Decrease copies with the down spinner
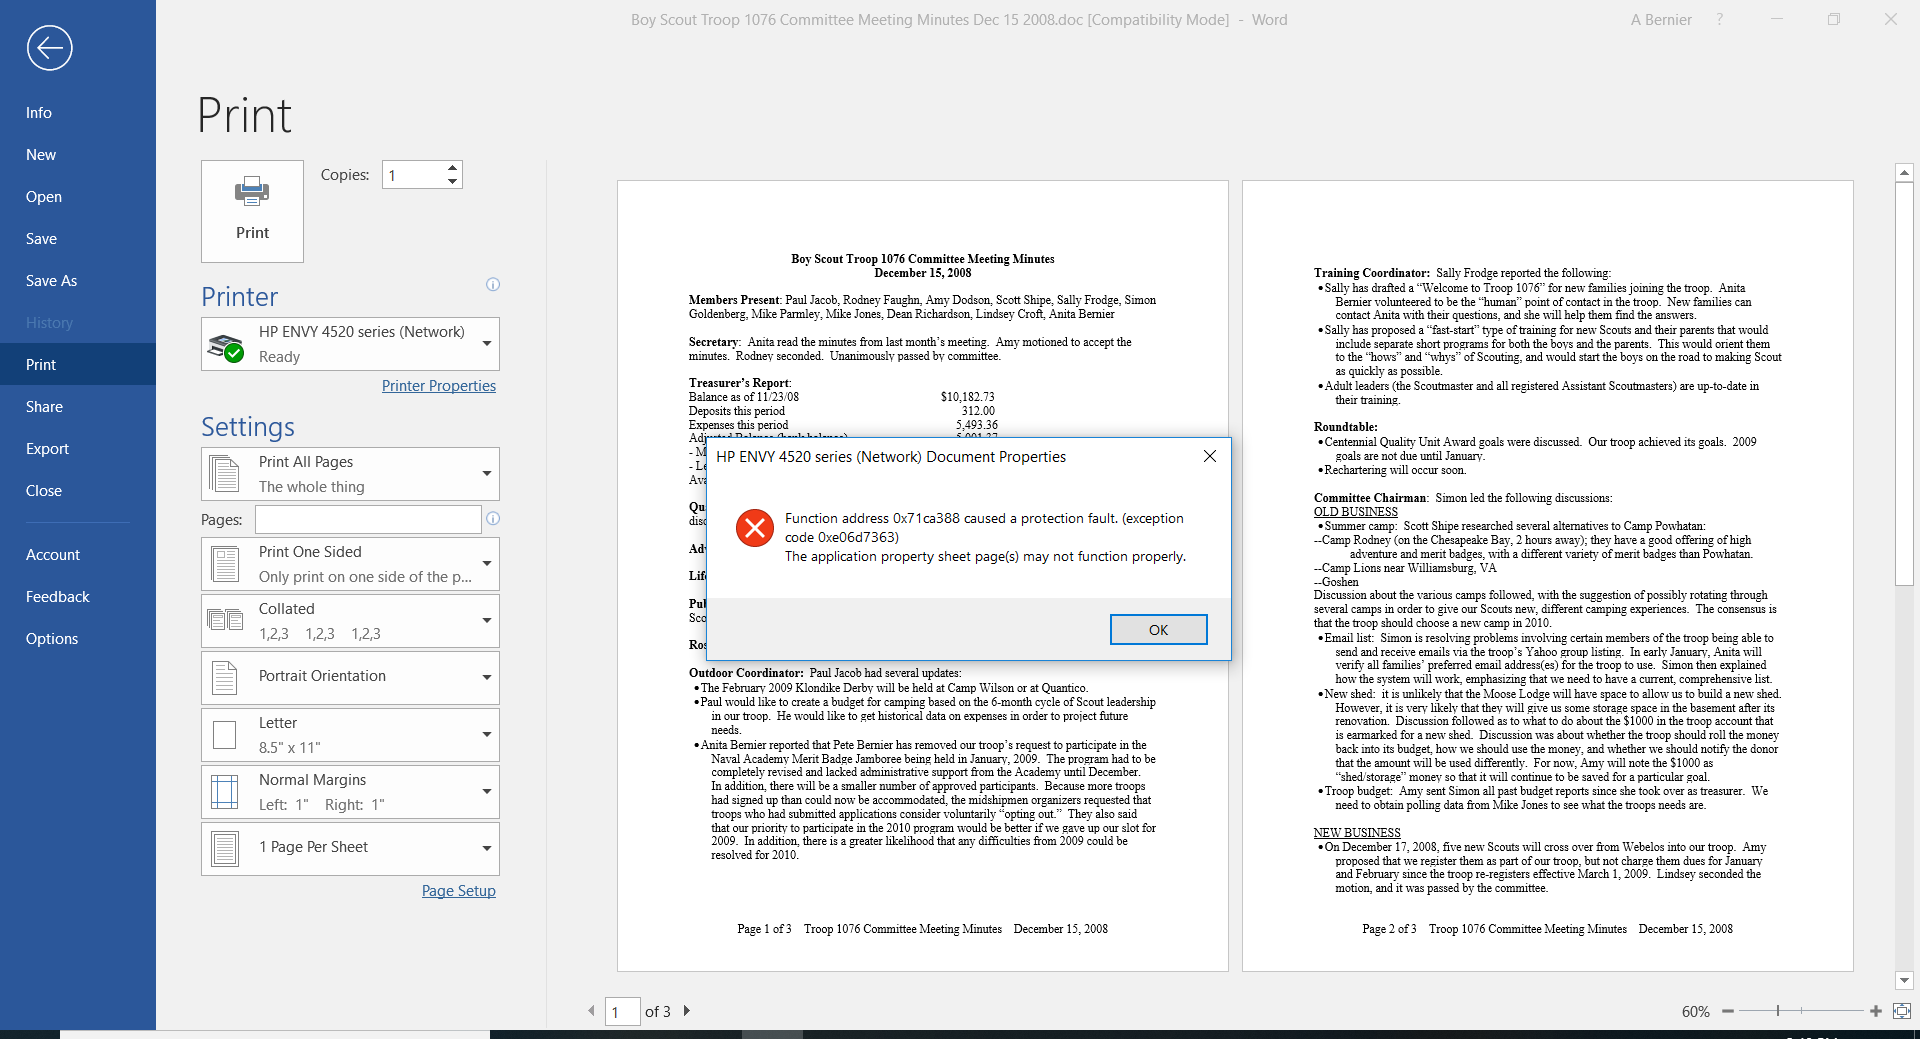Viewport: 1920px width, 1039px height. point(453,182)
